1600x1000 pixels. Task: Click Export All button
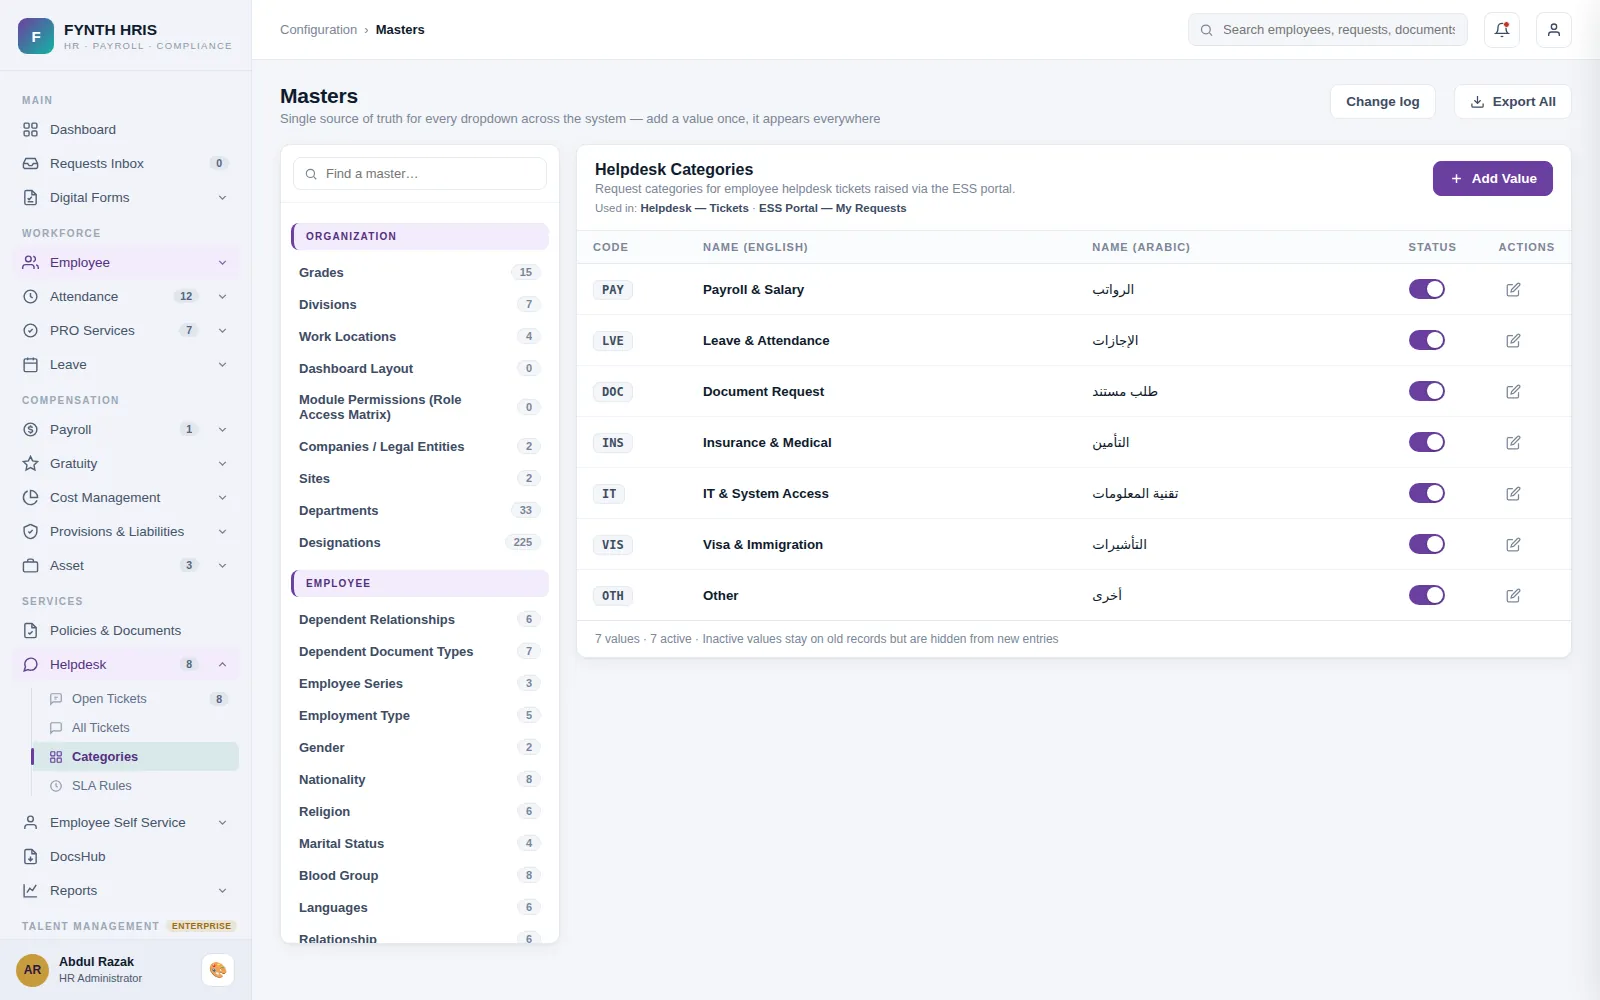[1512, 101]
